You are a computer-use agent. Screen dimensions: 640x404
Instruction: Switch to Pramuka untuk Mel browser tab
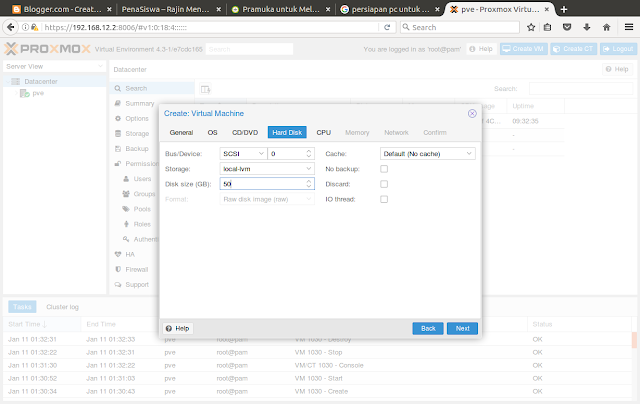click(281, 9)
